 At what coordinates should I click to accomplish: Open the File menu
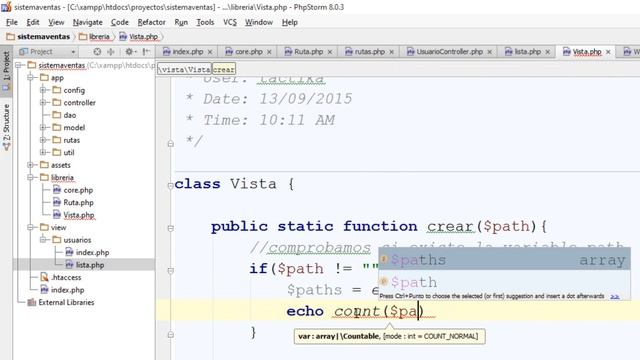pyautogui.click(x=11, y=22)
